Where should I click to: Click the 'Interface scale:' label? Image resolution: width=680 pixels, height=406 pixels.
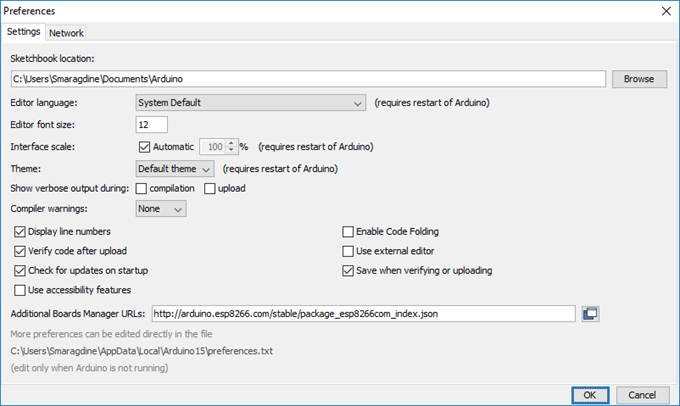pos(42,147)
